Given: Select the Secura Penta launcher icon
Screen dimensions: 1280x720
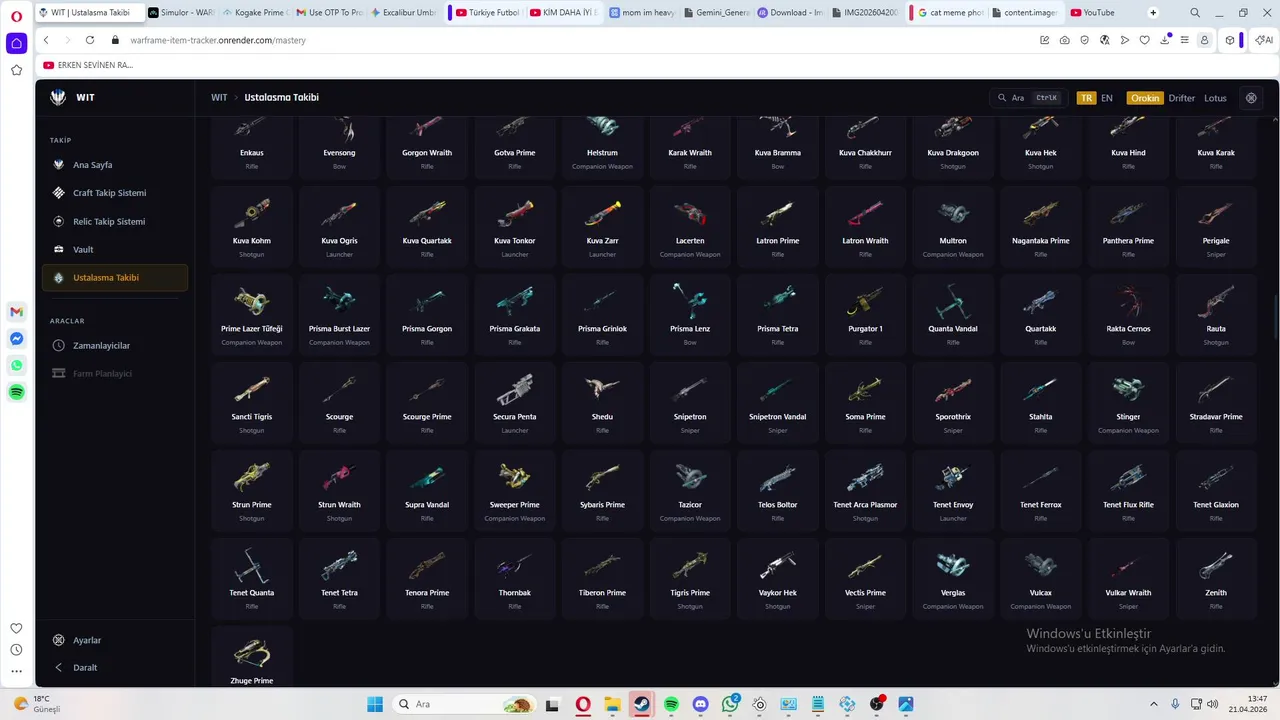Looking at the screenshot, I should click(515, 389).
